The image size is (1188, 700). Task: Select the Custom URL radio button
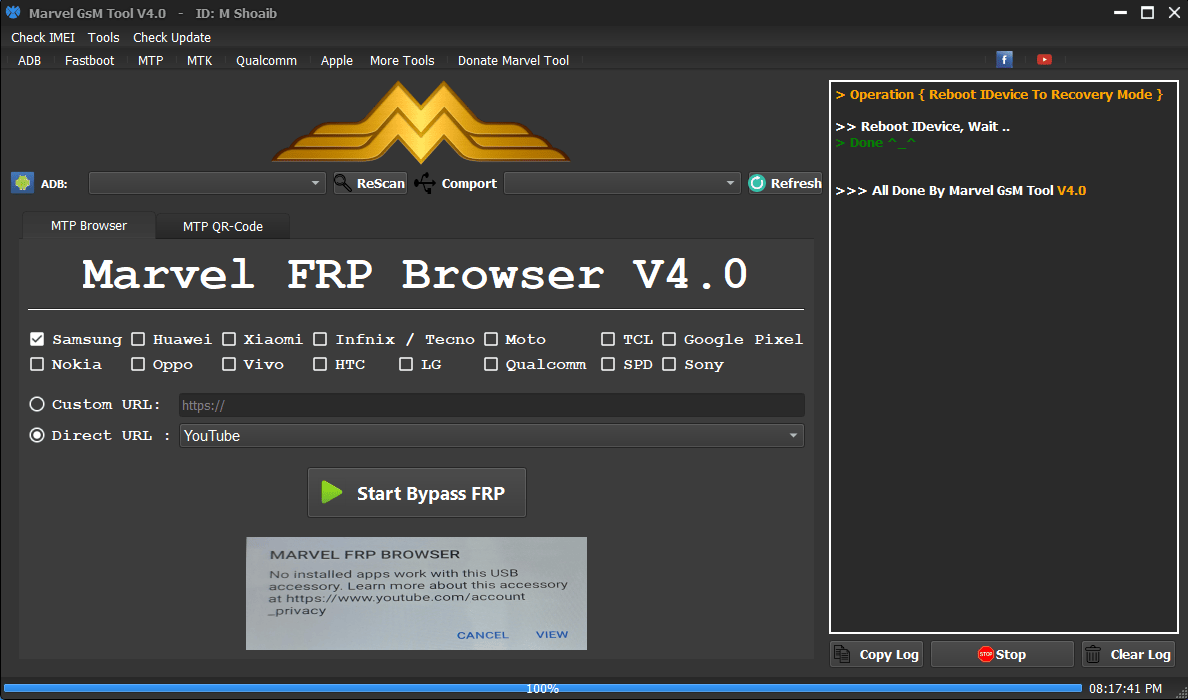tap(36, 404)
